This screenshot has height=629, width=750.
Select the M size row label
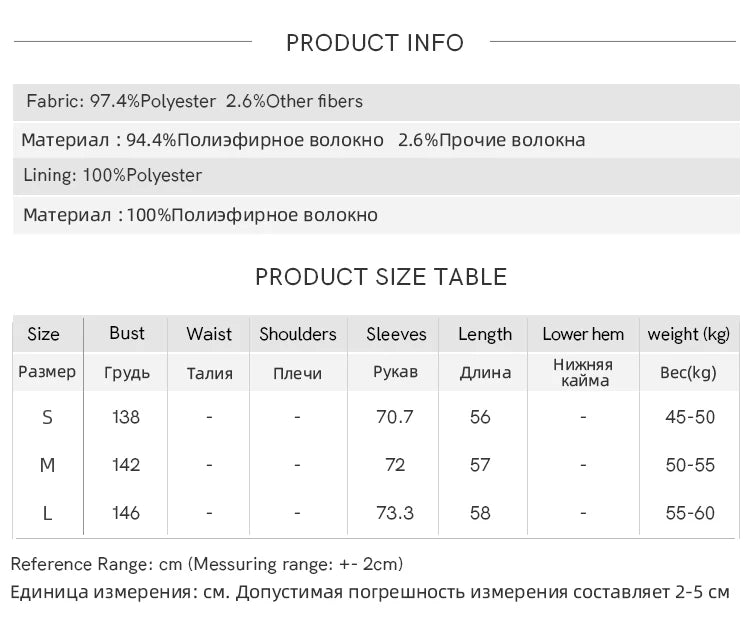[47, 465]
